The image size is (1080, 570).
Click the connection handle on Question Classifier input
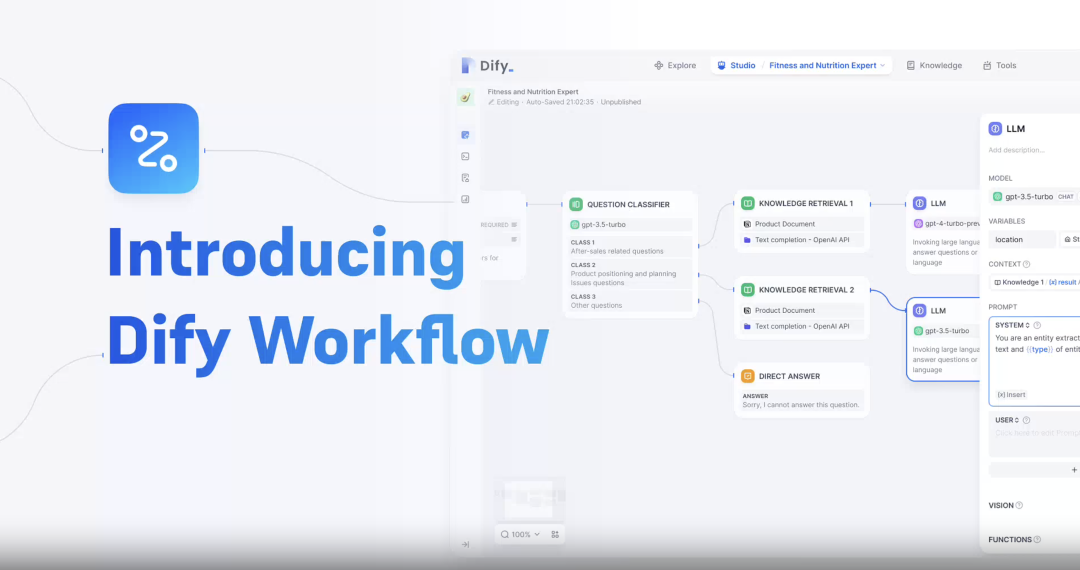tap(563, 204)
